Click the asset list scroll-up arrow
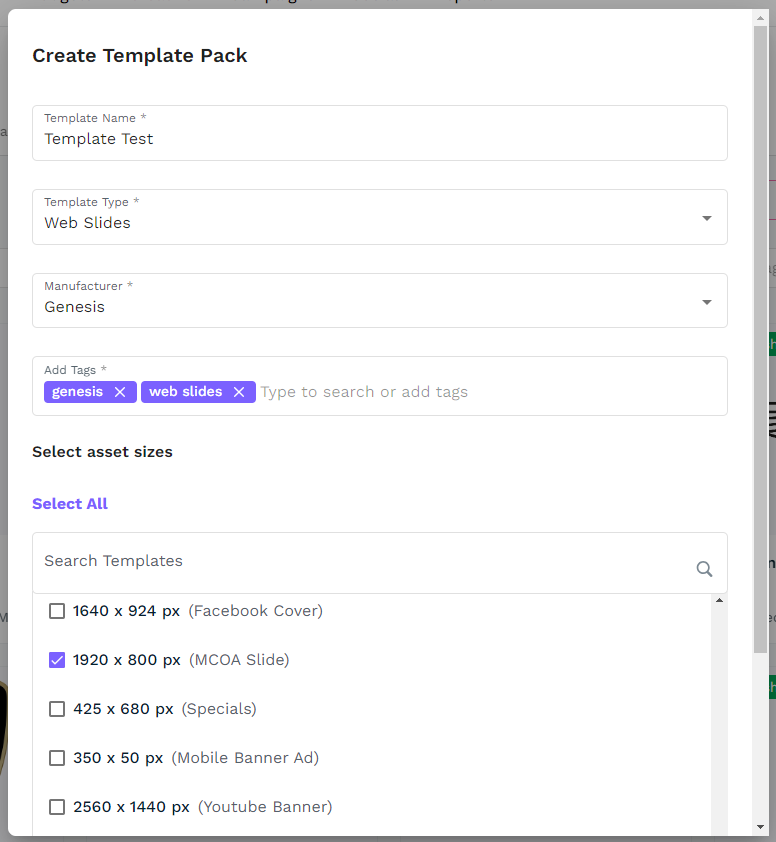The image size is (776, 842). 719,600
